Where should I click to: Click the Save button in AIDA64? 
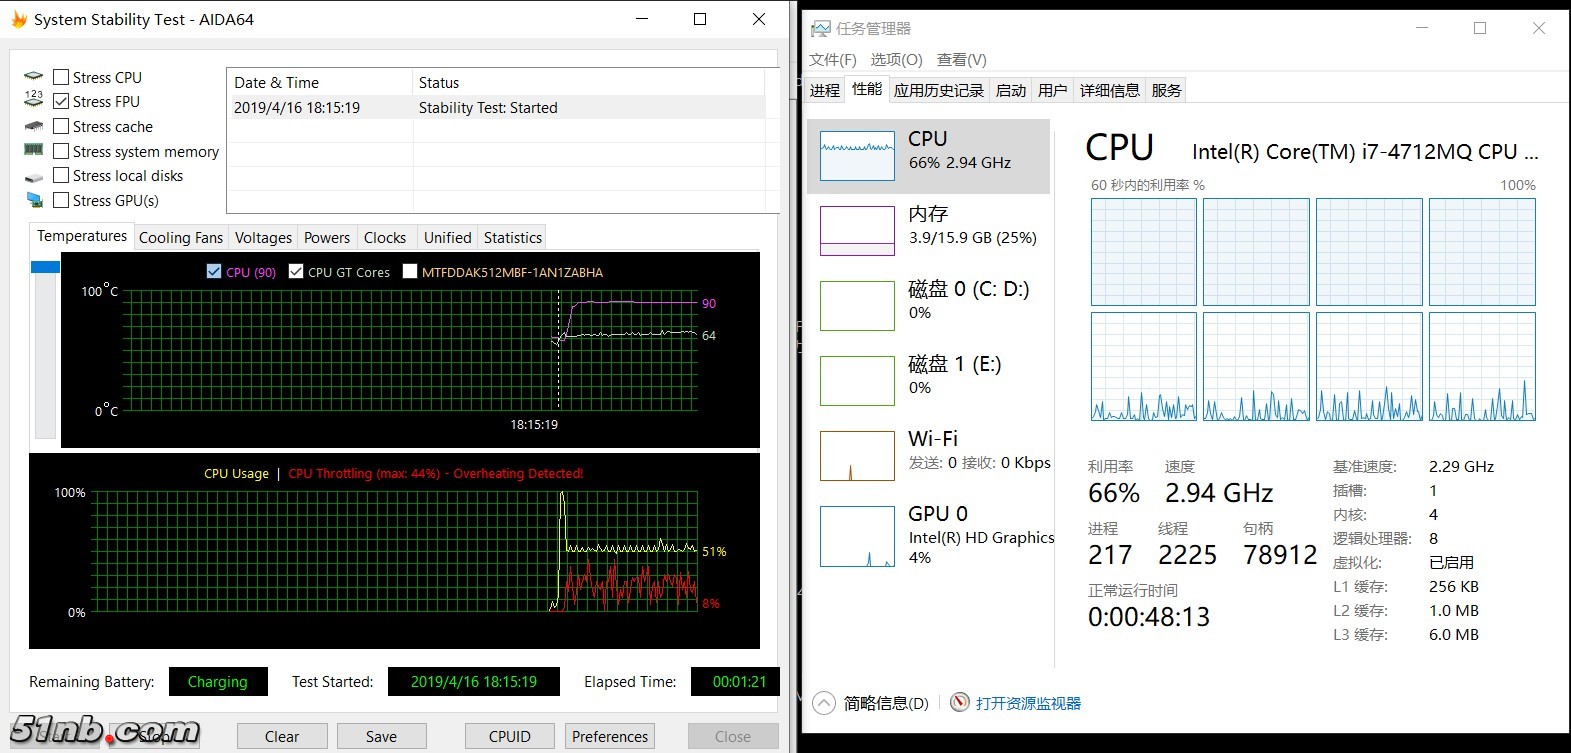[381, 736]
